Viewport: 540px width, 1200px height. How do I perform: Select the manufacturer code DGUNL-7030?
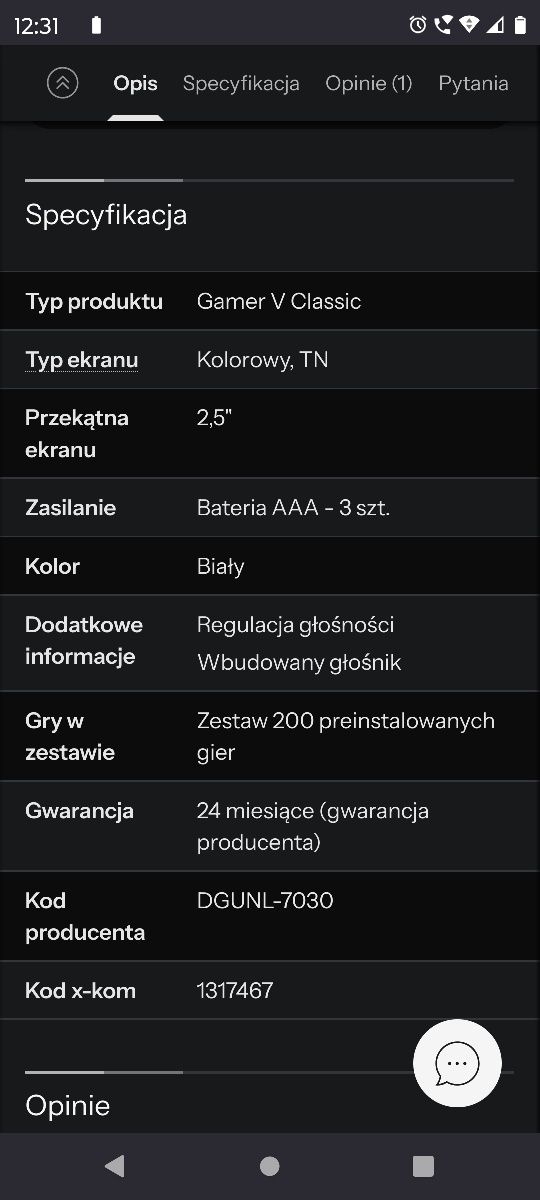(265, 901)
